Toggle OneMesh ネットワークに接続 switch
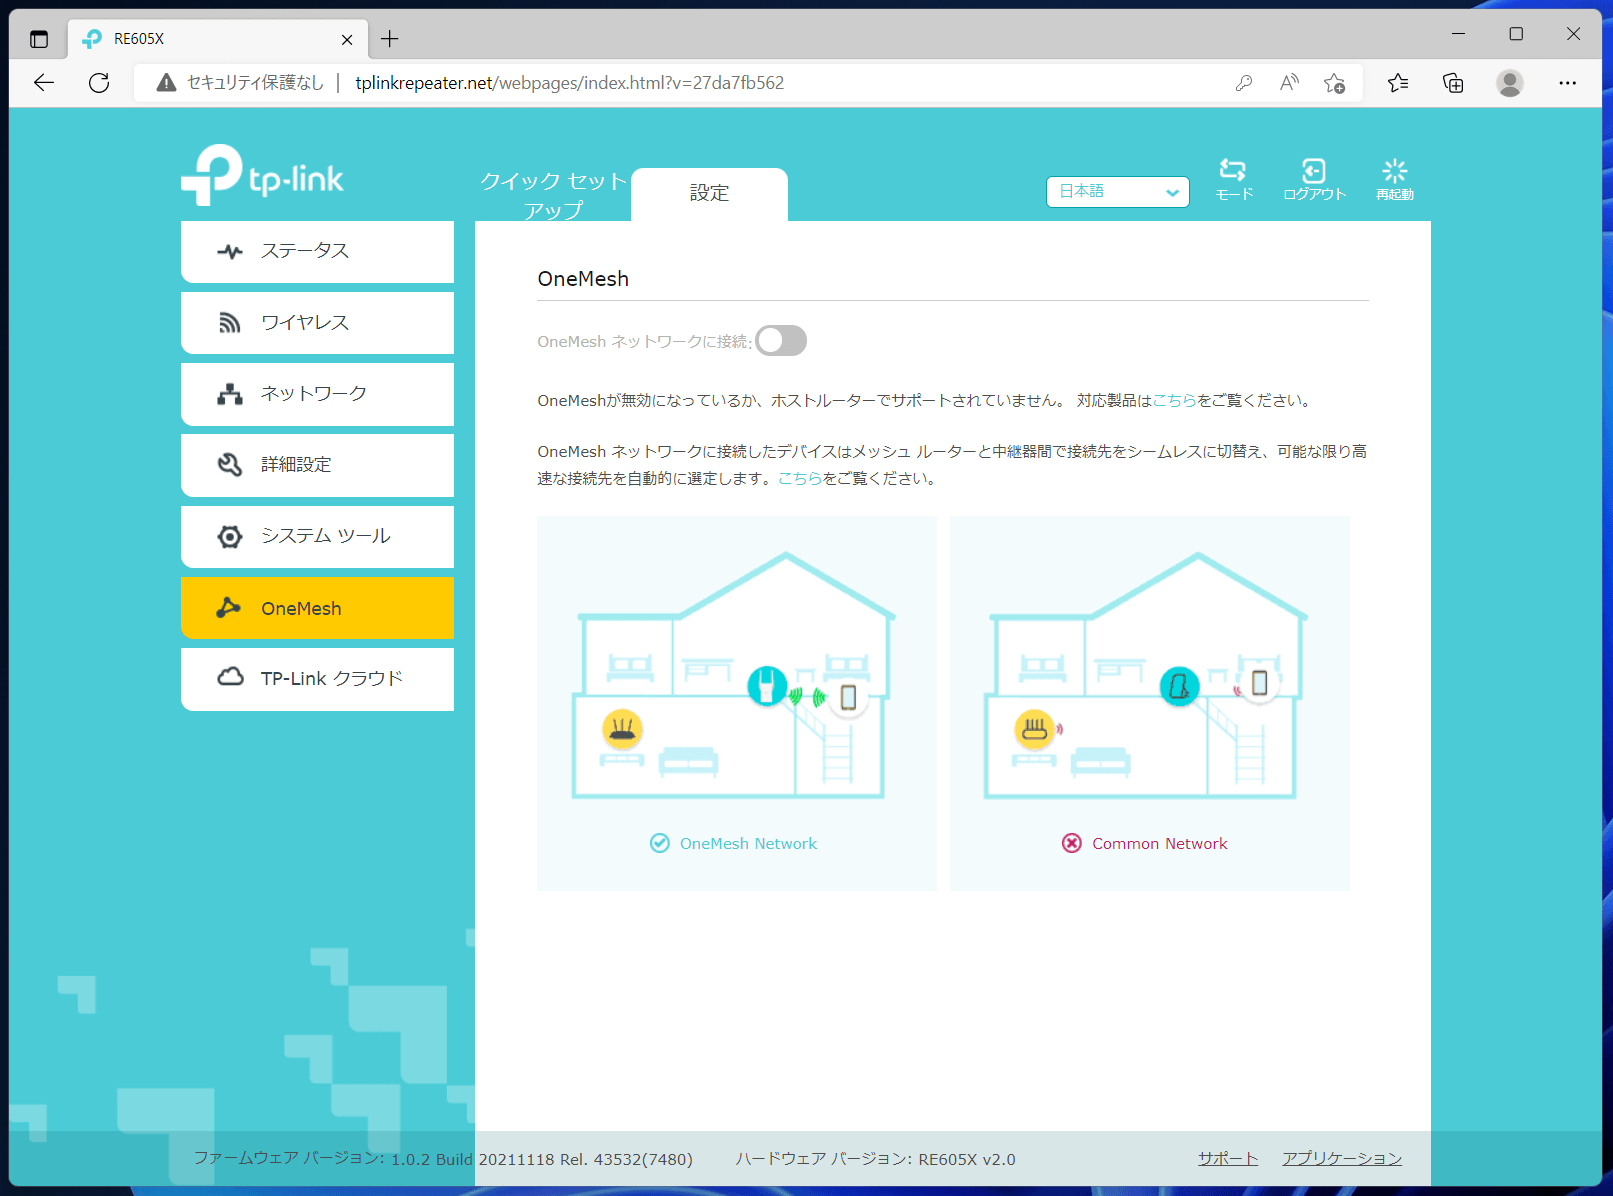Image resolution: width=1613 pixels, height=1196 pixels. point(781,341)
